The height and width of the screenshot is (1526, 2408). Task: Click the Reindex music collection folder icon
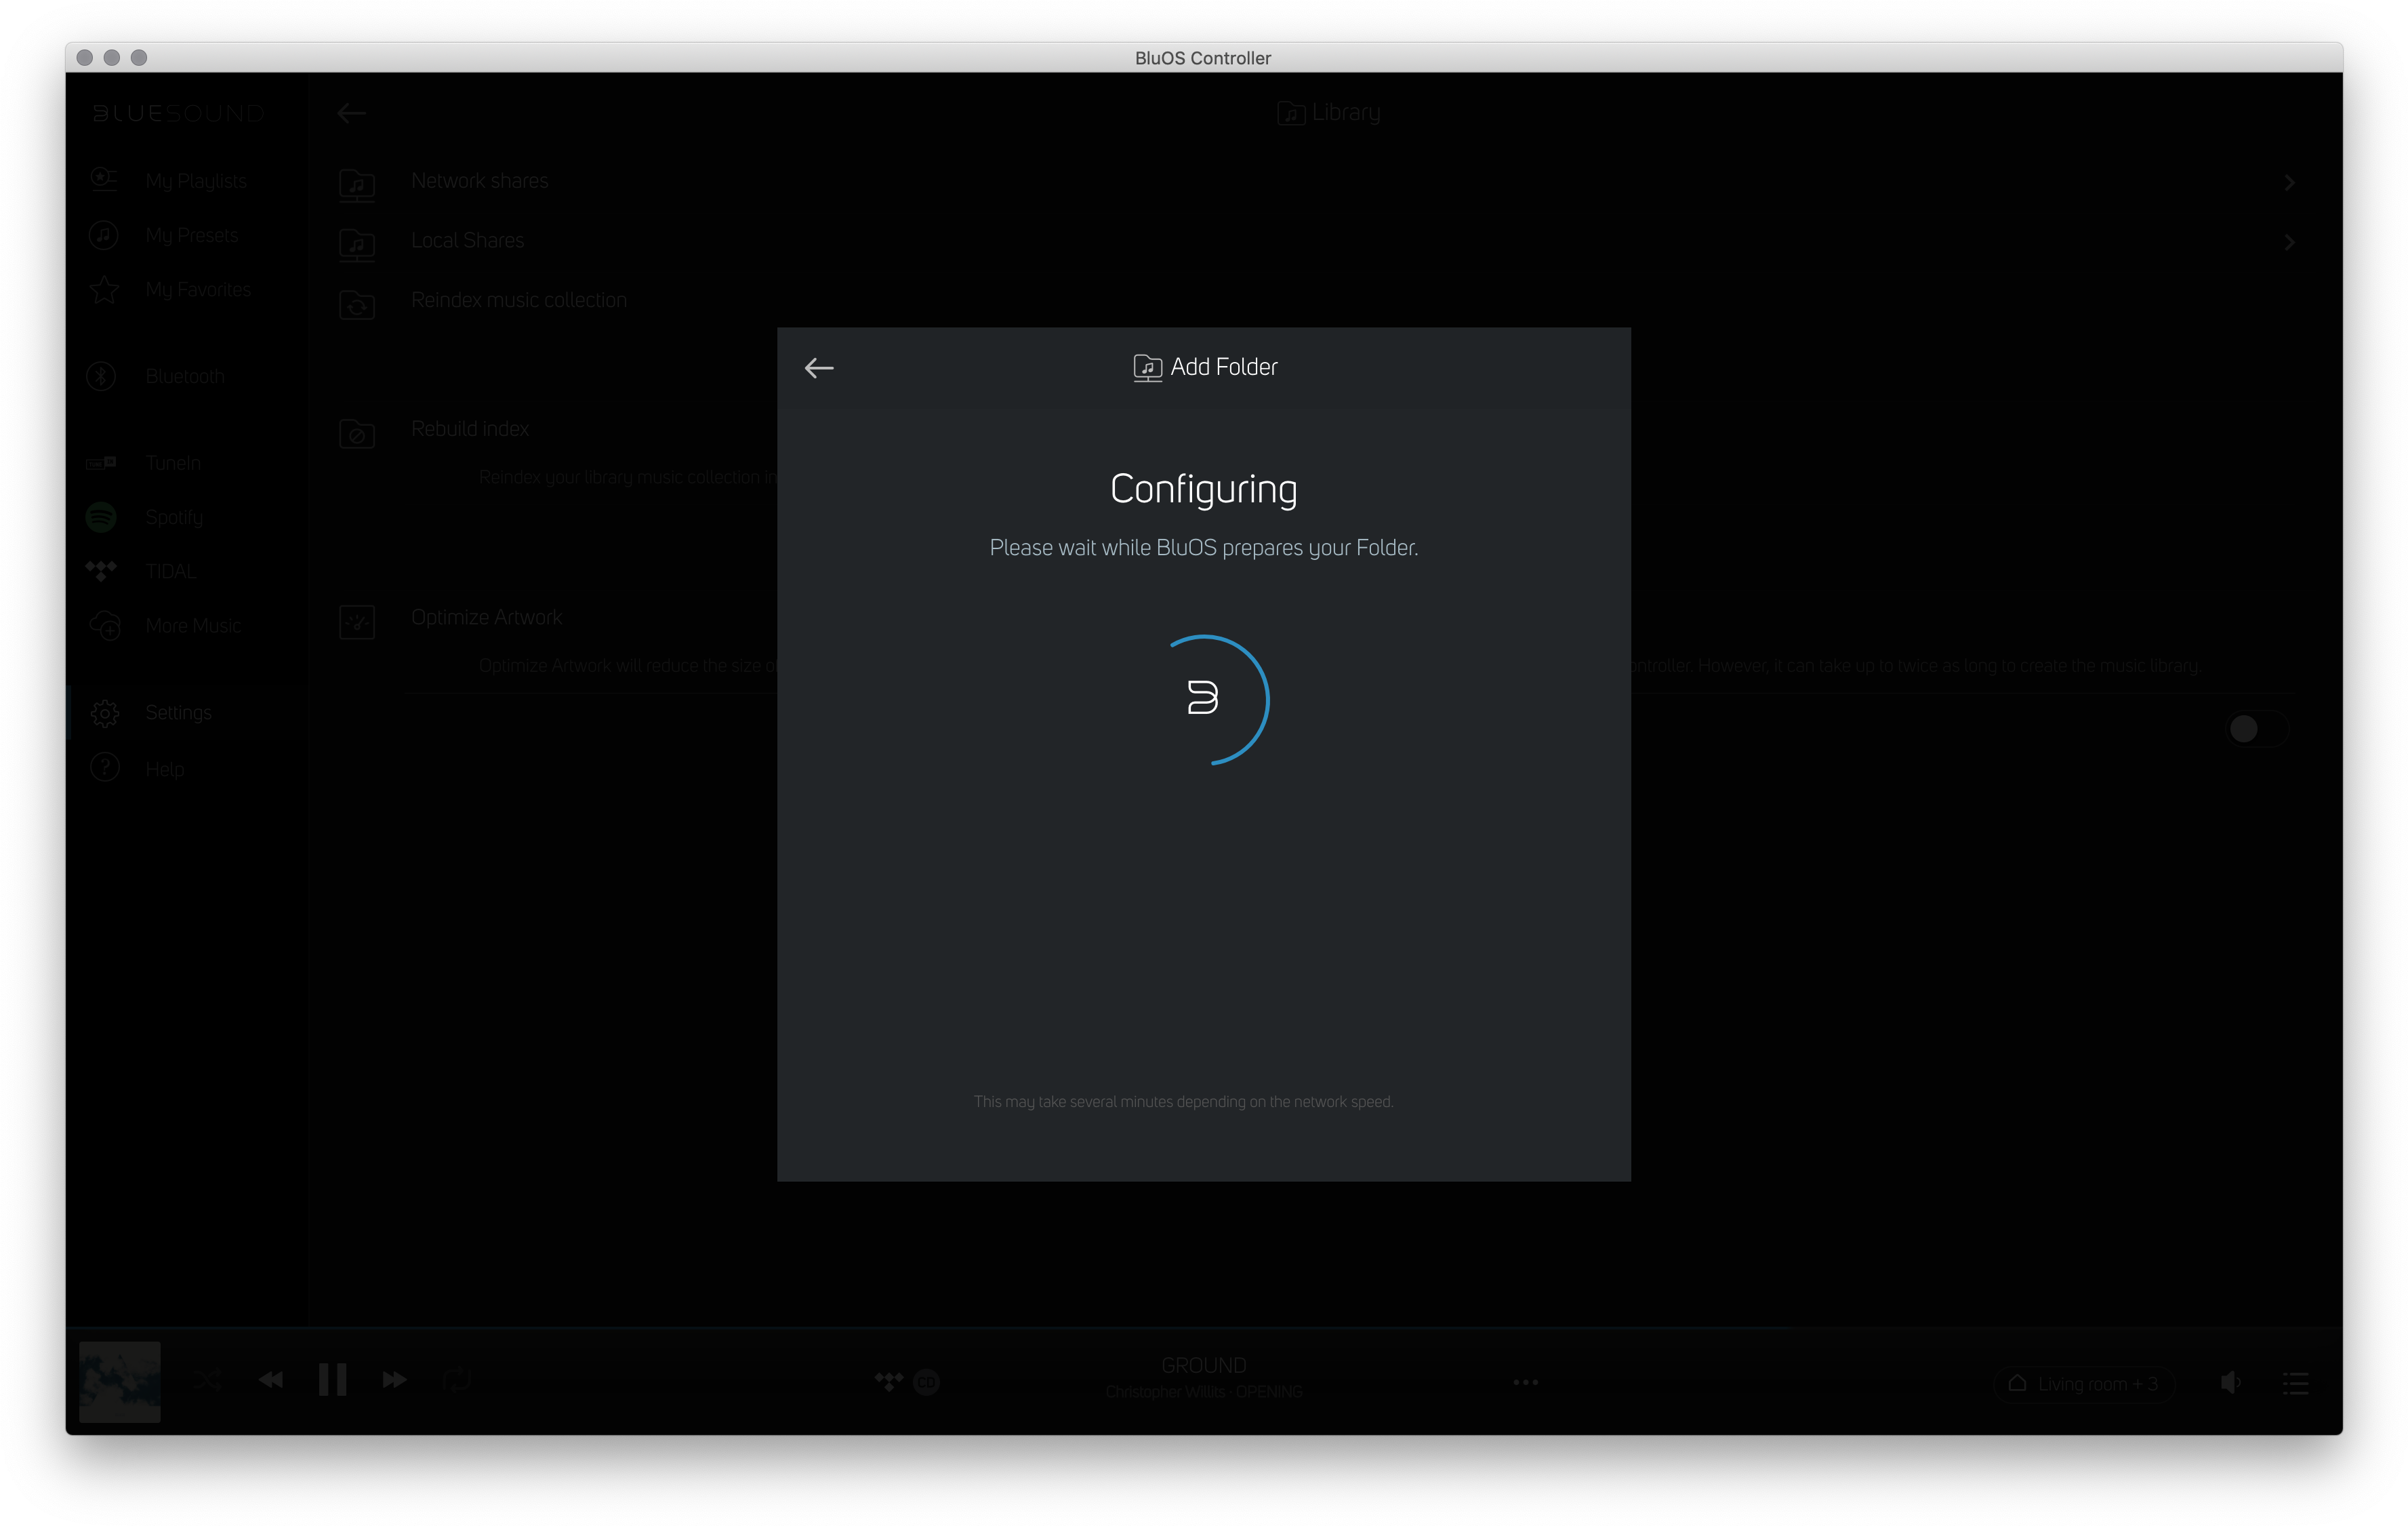pyautogui.click(x=357, y=304)
